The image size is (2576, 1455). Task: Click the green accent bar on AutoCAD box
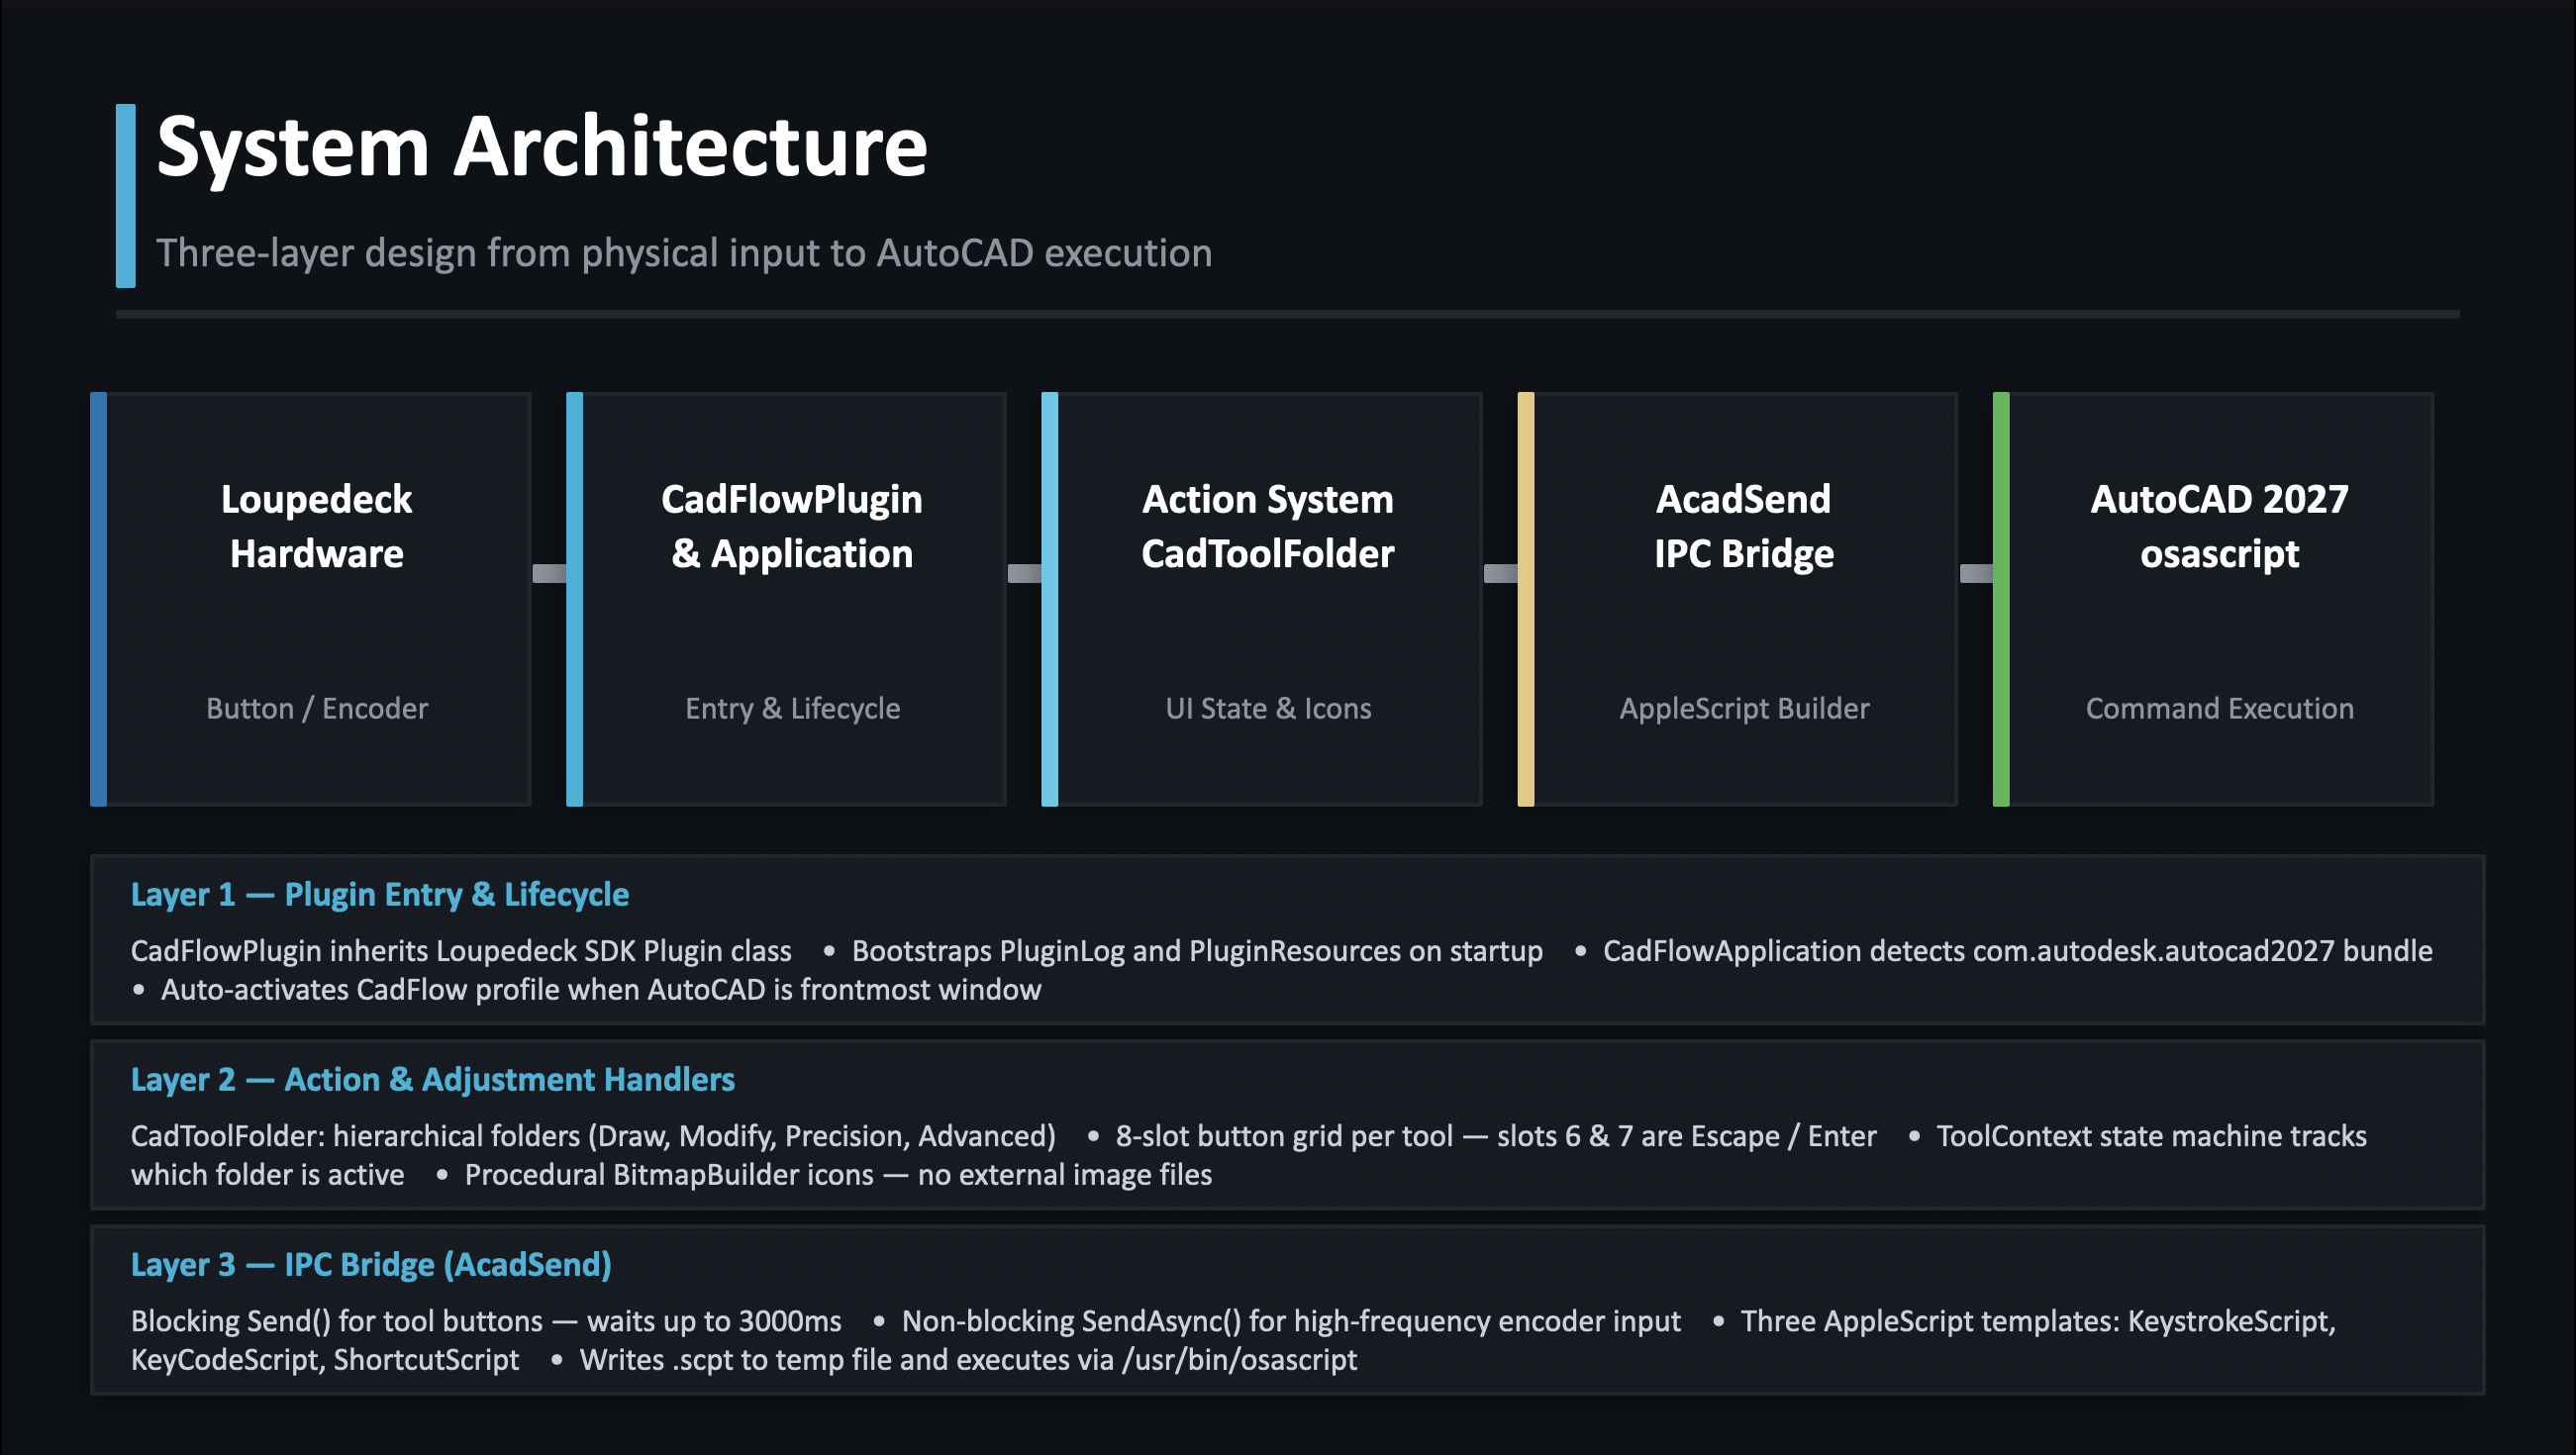(2000, 599)
